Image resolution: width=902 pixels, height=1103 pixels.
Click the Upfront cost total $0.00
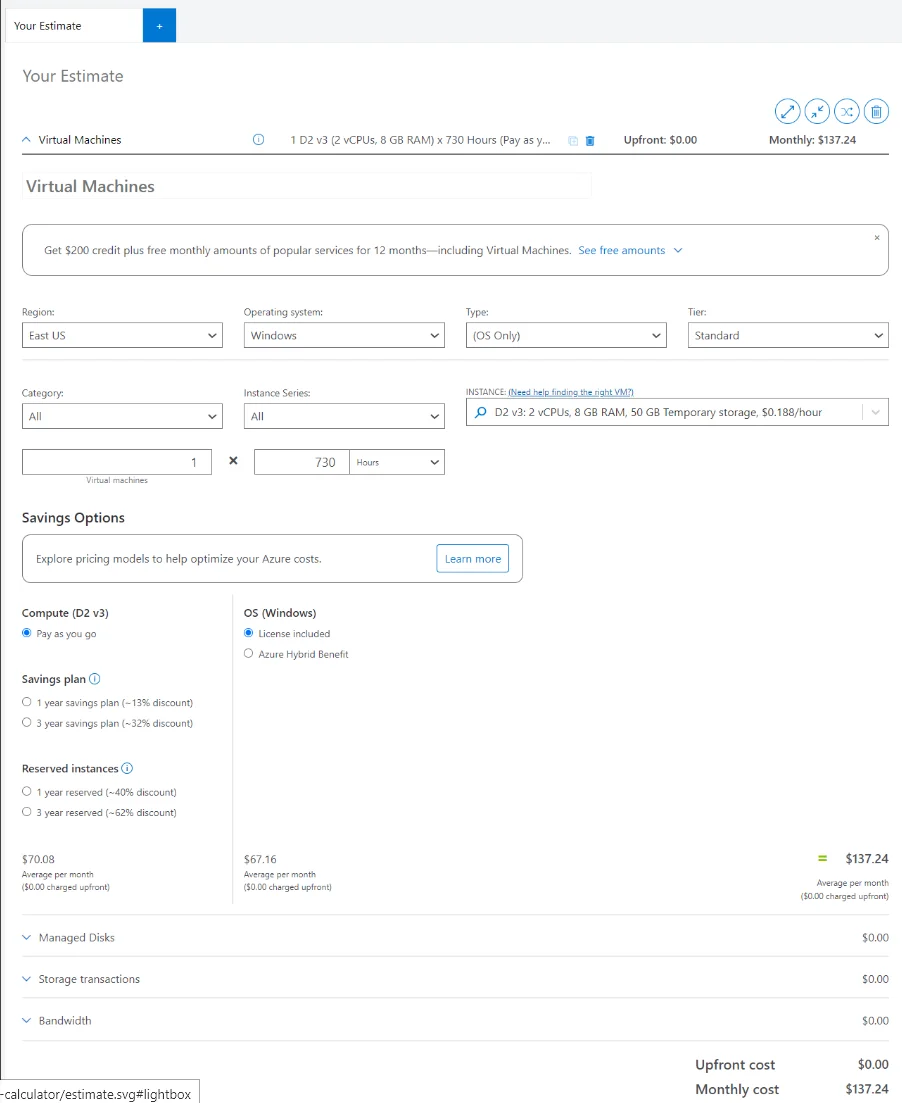pyautogui.click(x=873, y=1064)
